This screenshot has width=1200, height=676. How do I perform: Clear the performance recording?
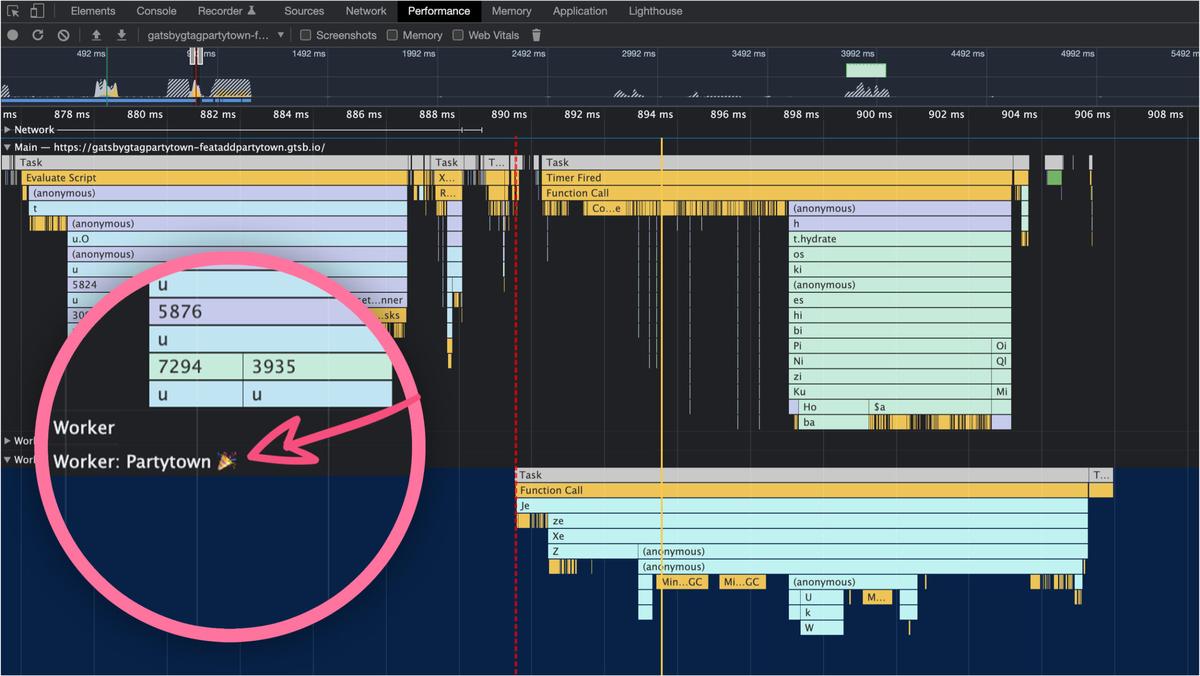pyautogui.click(x=63, y=35)
